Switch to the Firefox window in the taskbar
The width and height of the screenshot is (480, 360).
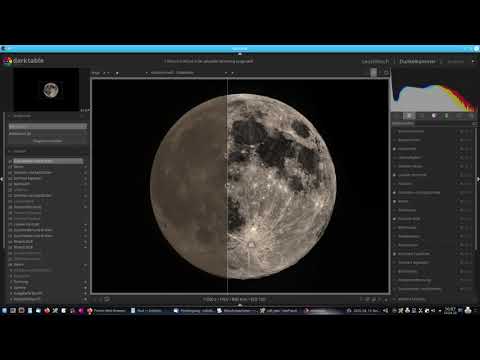point(106,311)
